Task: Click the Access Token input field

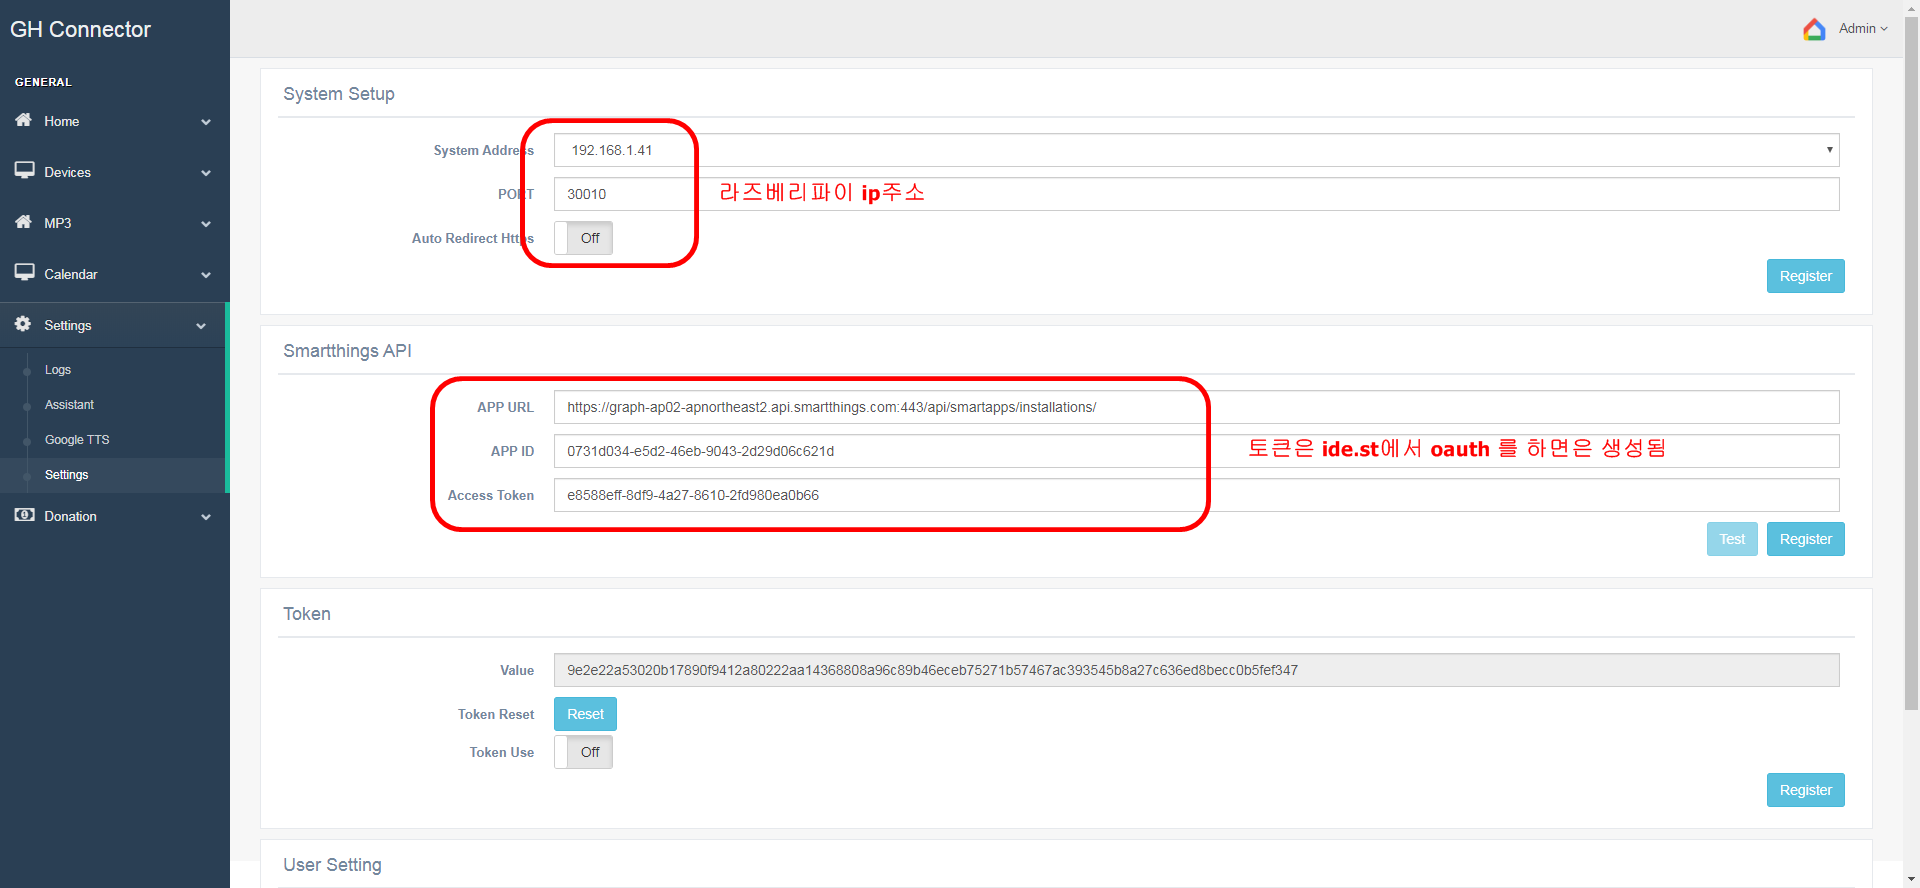Action: 1196,495
